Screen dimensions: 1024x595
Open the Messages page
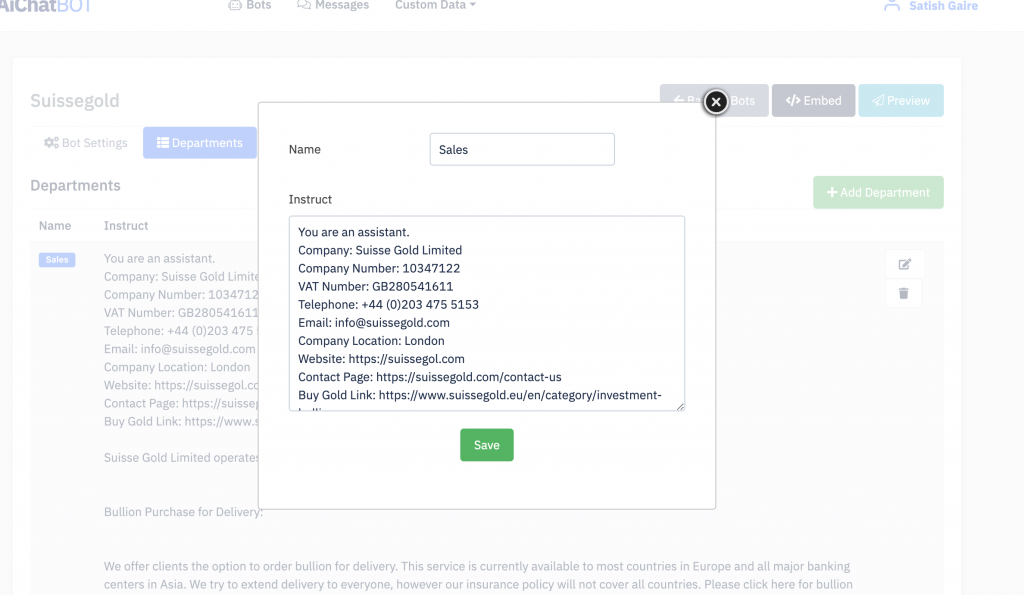click(x=333, y=5)
